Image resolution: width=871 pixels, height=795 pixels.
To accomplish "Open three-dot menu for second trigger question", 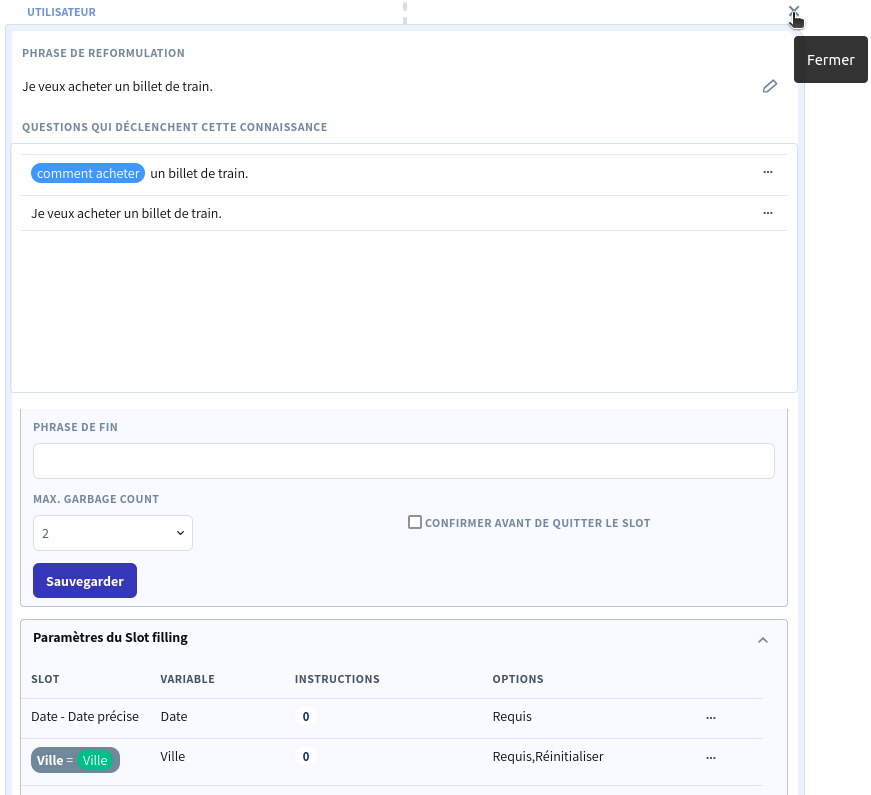I will 768,213.
